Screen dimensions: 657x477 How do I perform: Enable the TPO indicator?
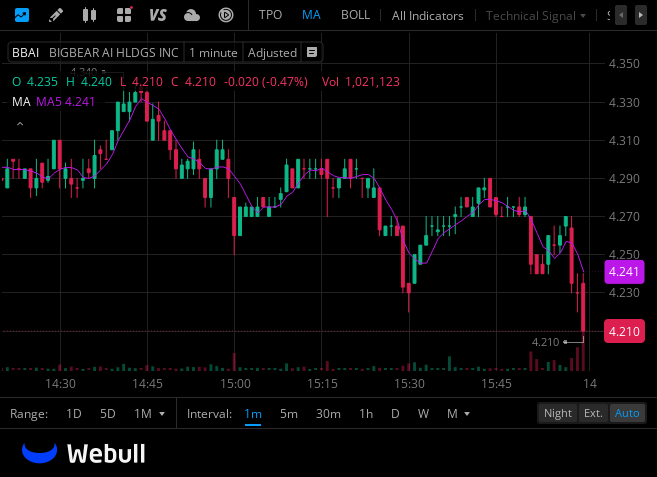tap(270, 15)
